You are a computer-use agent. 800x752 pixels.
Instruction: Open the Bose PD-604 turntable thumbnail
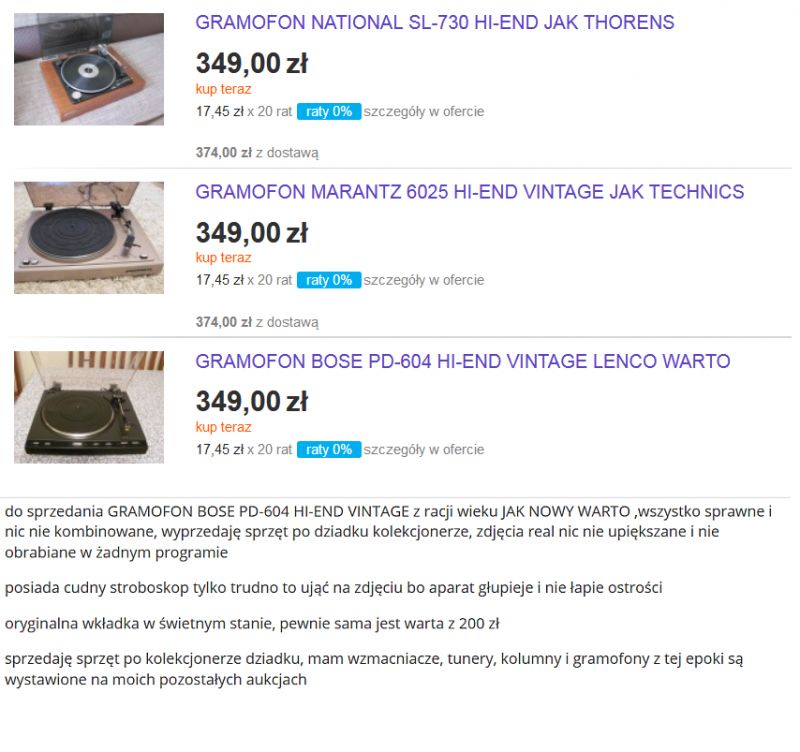89,407
